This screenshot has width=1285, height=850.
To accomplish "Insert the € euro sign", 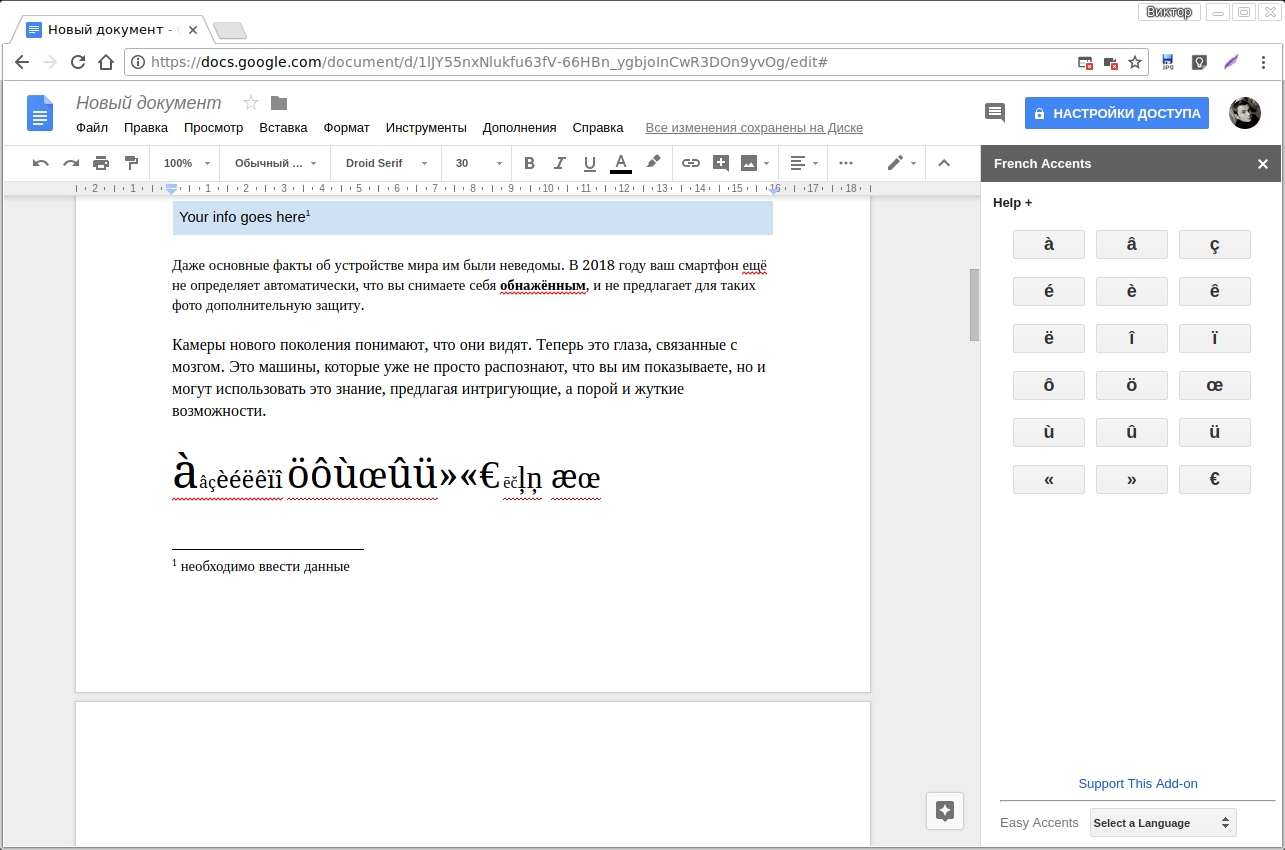I will pyautogui.click(x=1215, y=479).
